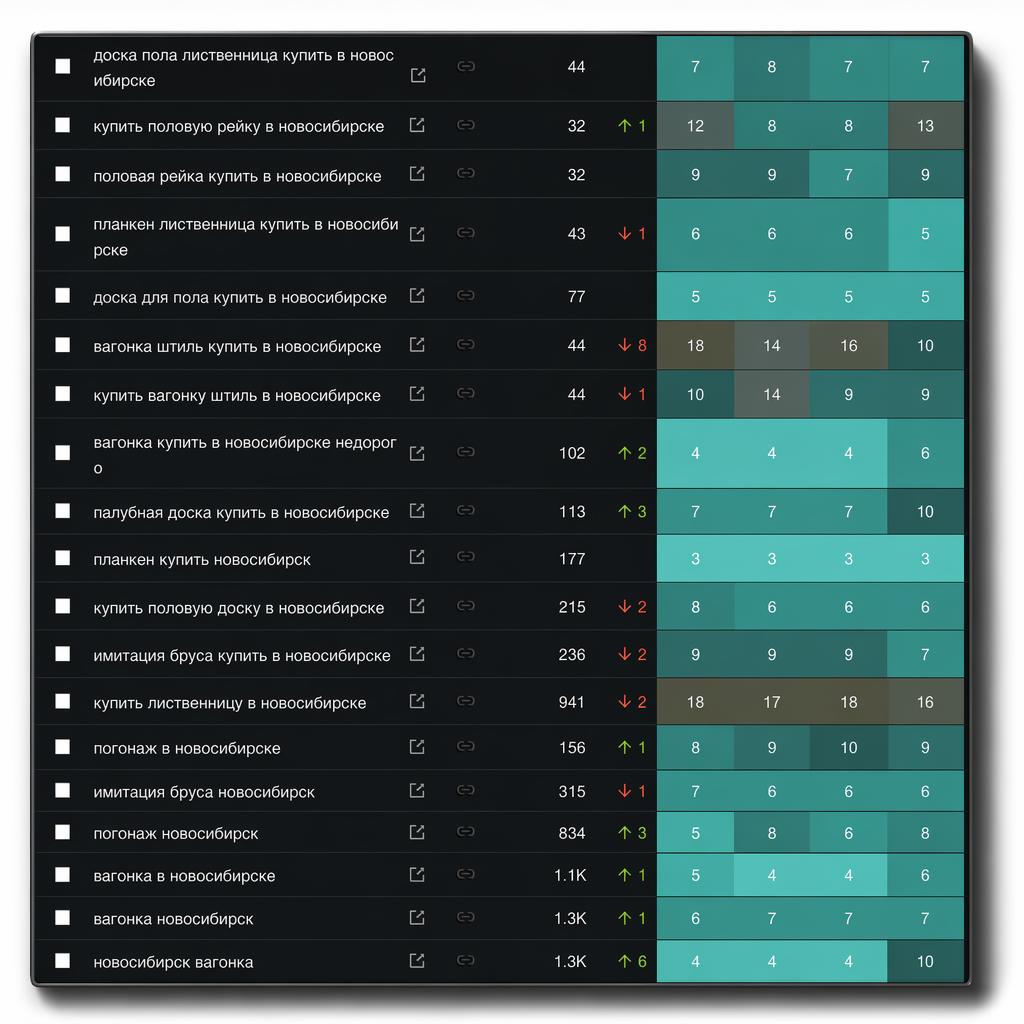Open external link for 'имитация бруса новосибирск'
This screenshot has height=1024, width=1024.
click(x=417, y=791)
